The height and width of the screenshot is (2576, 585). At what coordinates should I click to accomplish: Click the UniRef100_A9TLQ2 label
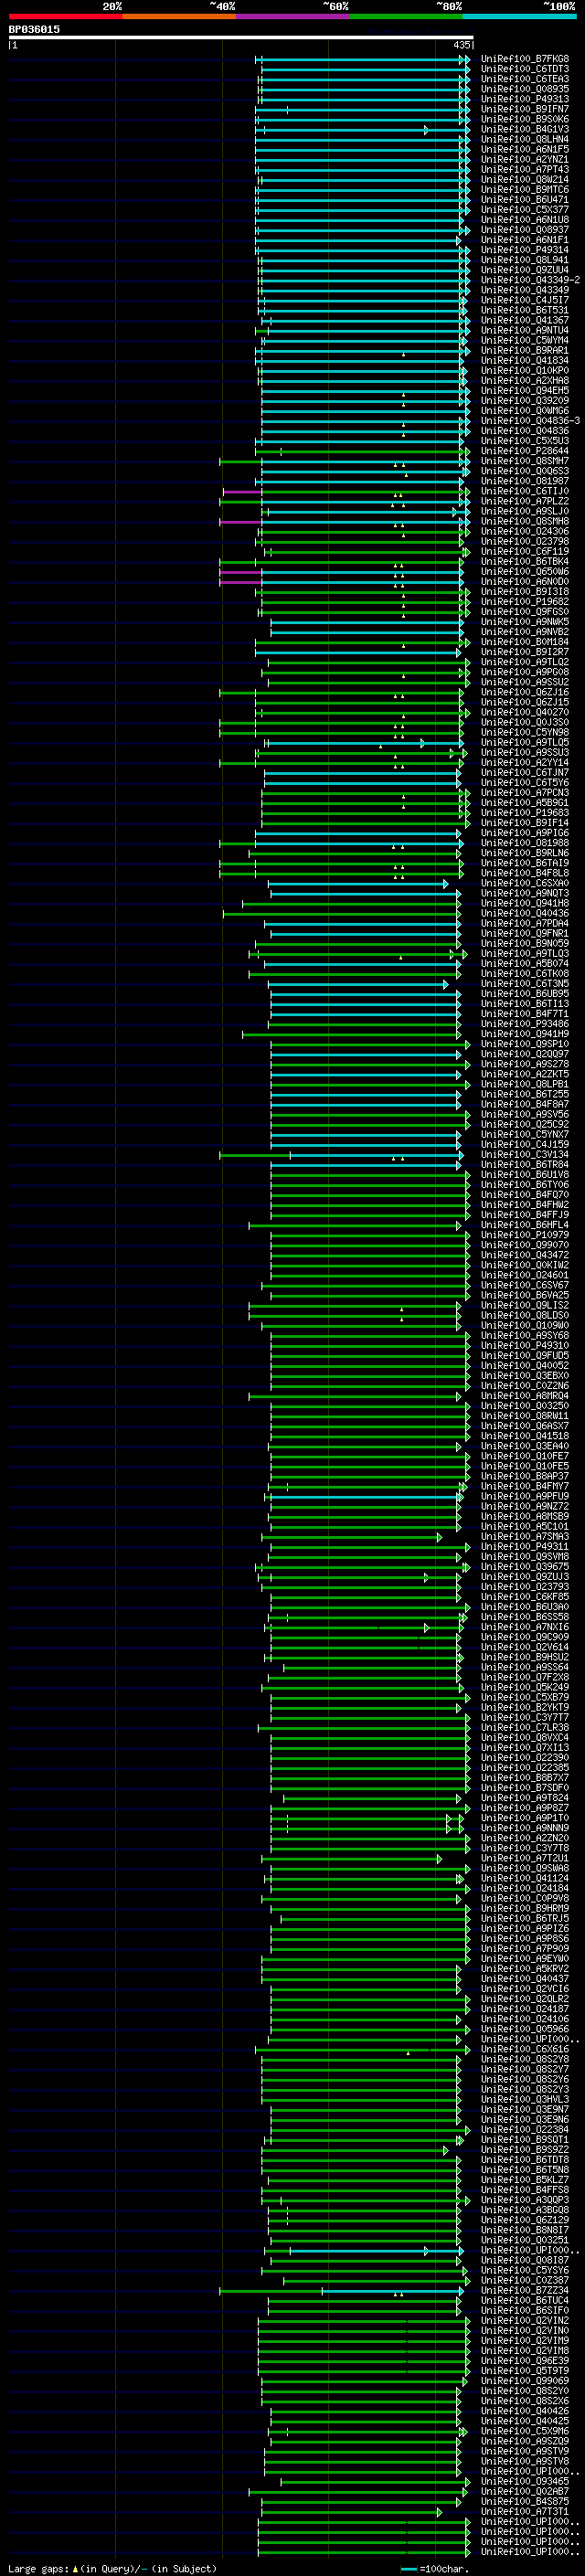point(525,662)
